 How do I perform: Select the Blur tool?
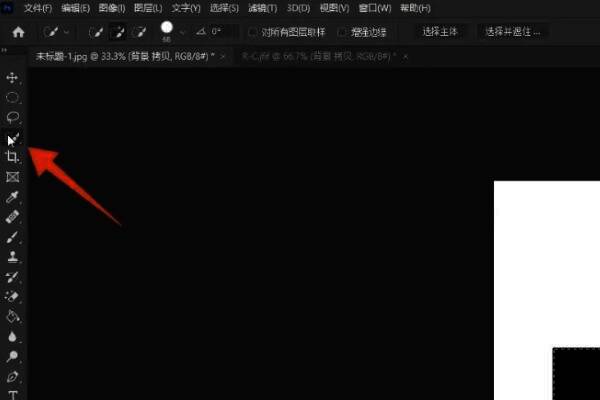click(x=12, y=336)
